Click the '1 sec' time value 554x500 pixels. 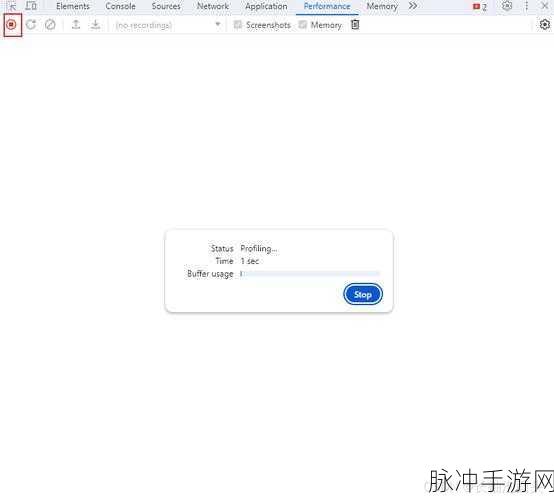[250, 261]
